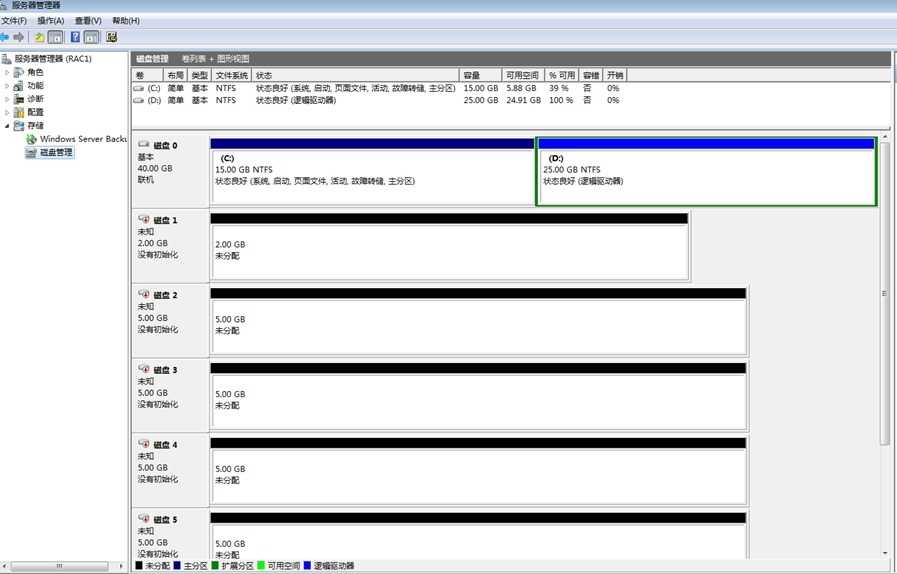Select the 5.00 GB unallocated block on 磁盘 3
The height and width of the screenshot is (574, 897).
pyautogui.click(x=478, y=396)
